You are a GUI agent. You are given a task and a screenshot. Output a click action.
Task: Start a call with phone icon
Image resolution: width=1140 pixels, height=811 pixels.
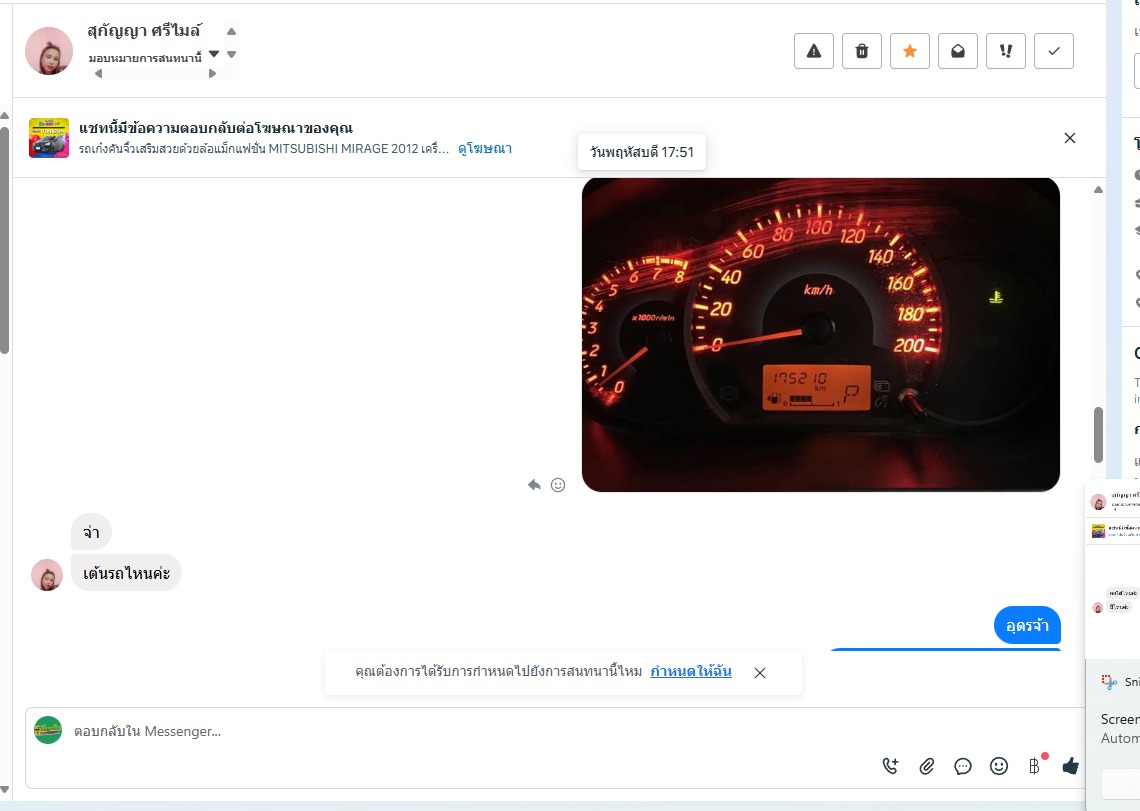pos(890,766)
